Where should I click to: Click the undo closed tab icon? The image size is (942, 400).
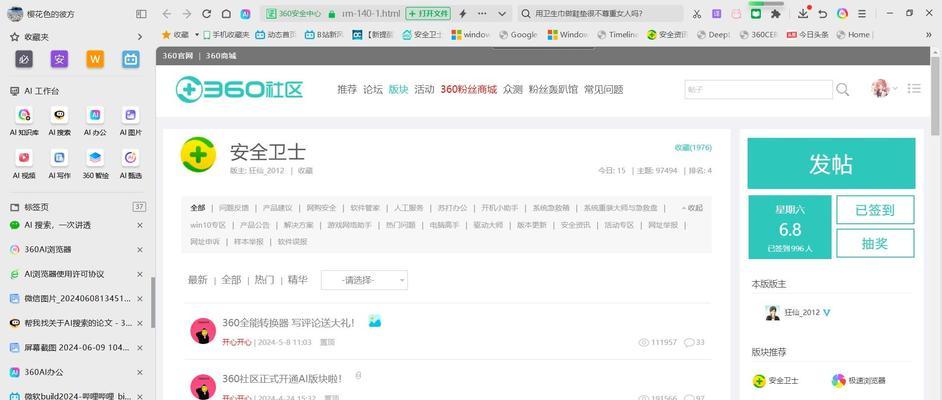point(823,13)
